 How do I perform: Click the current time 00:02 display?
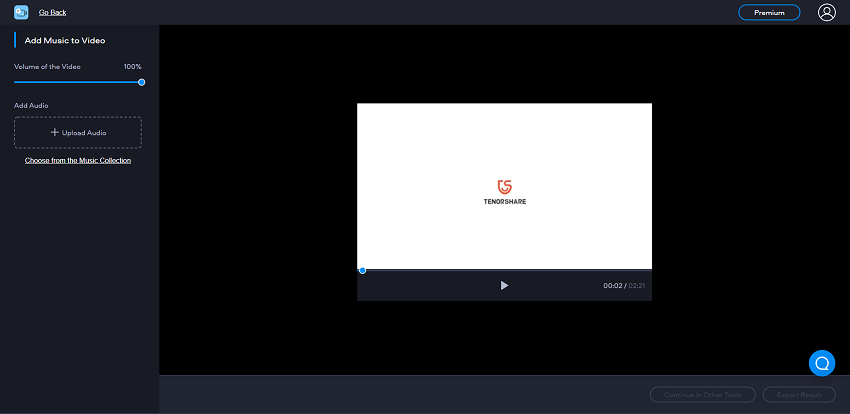(x=613, y=286)
